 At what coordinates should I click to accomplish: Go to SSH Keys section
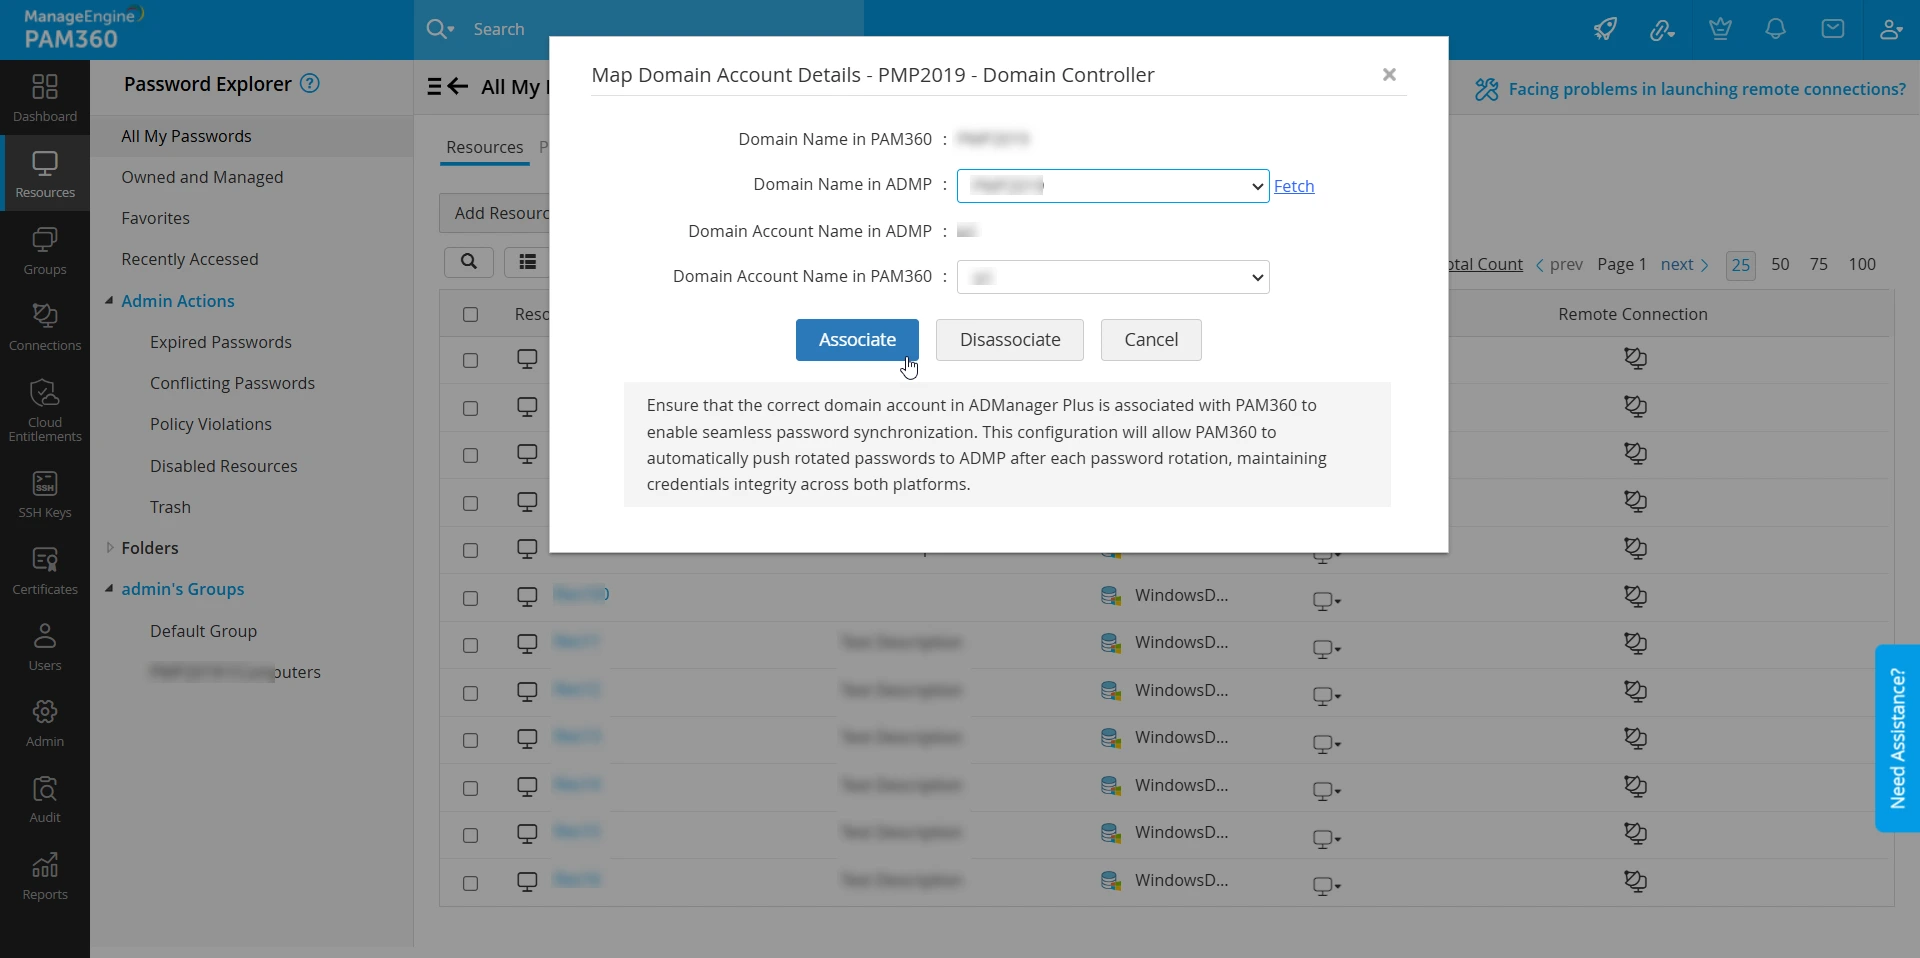(45, 494)
